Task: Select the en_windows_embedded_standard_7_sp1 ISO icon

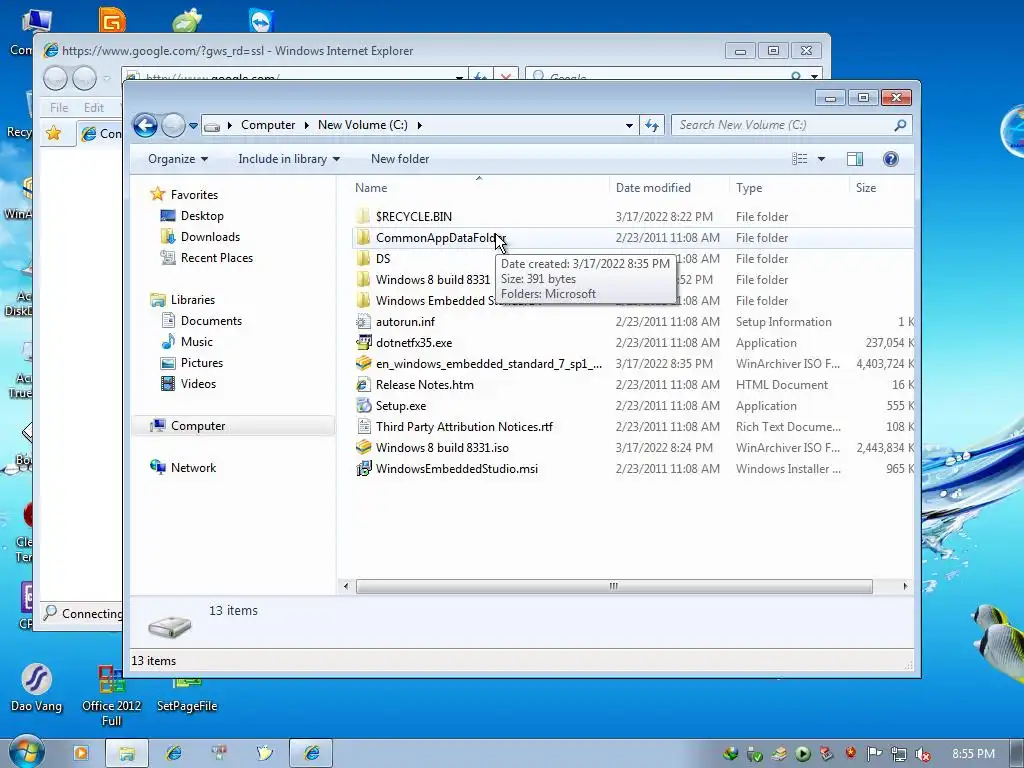Action: [x=363, y=363]
